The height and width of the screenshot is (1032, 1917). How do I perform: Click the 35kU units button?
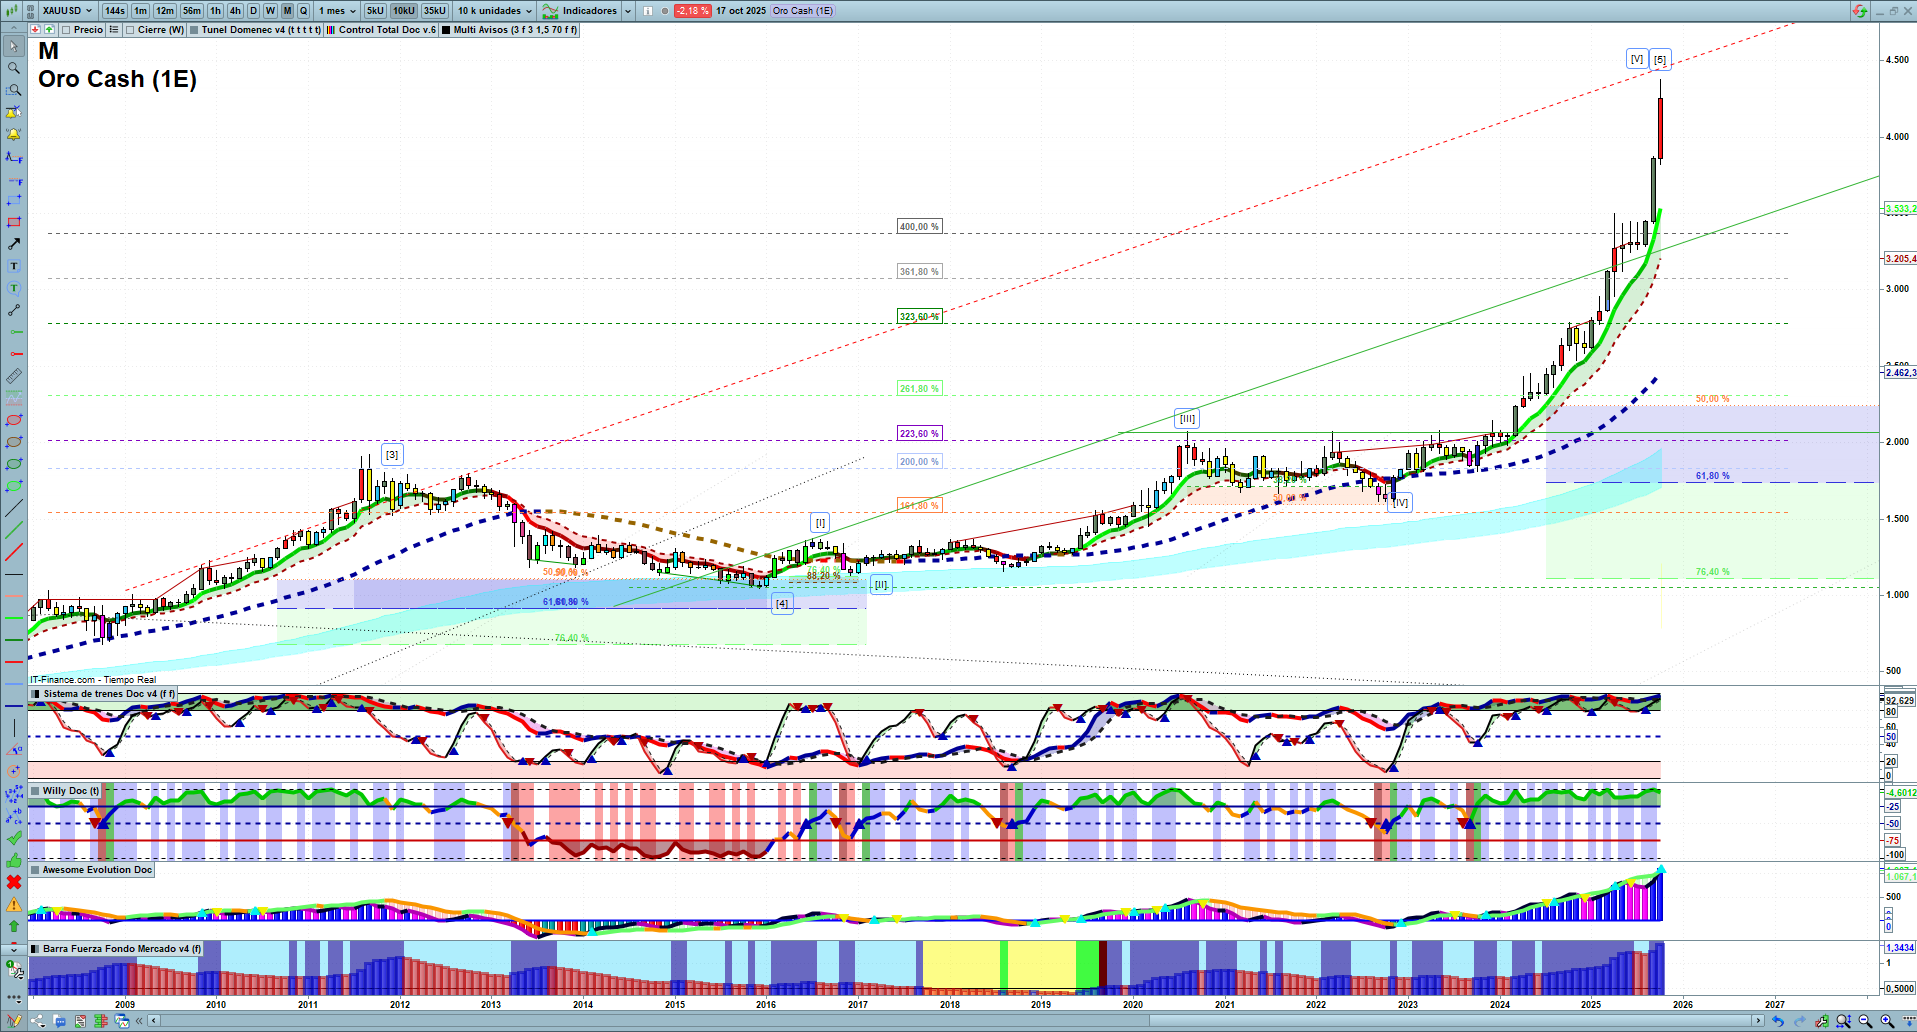(x=435, y=11)
